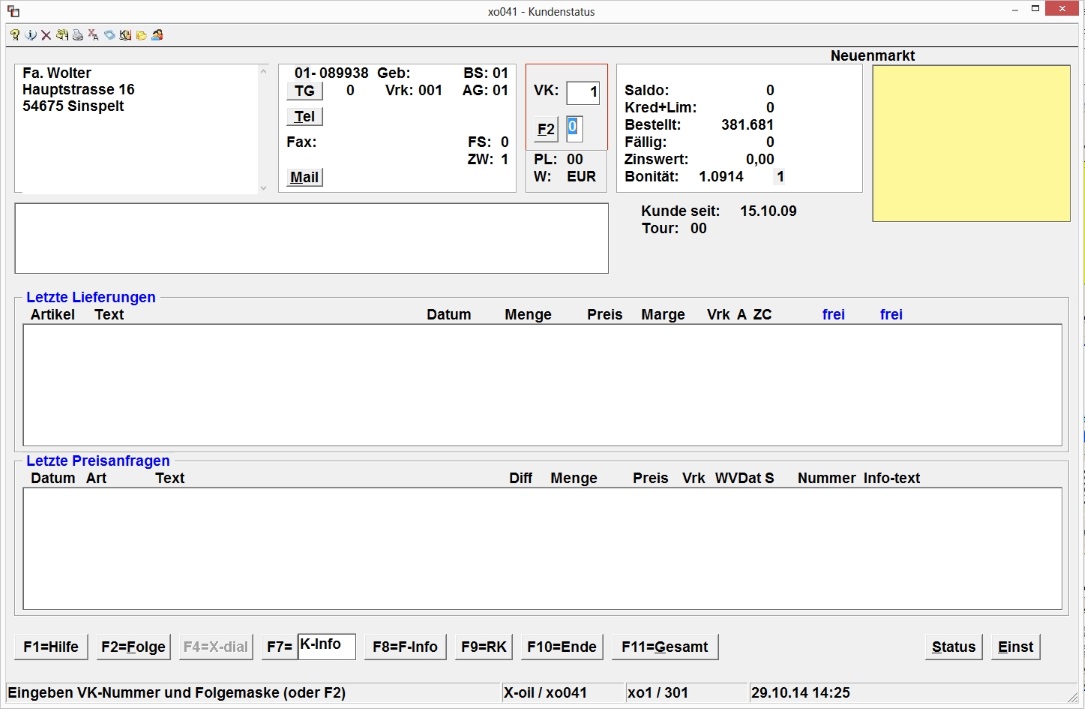
Task: Click the F9=RK button
Action: (x=484, y=647)
